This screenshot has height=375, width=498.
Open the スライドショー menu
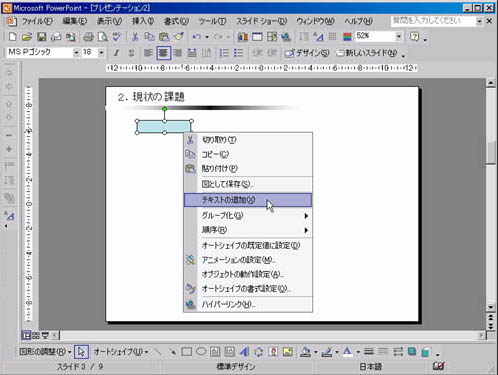261,21
